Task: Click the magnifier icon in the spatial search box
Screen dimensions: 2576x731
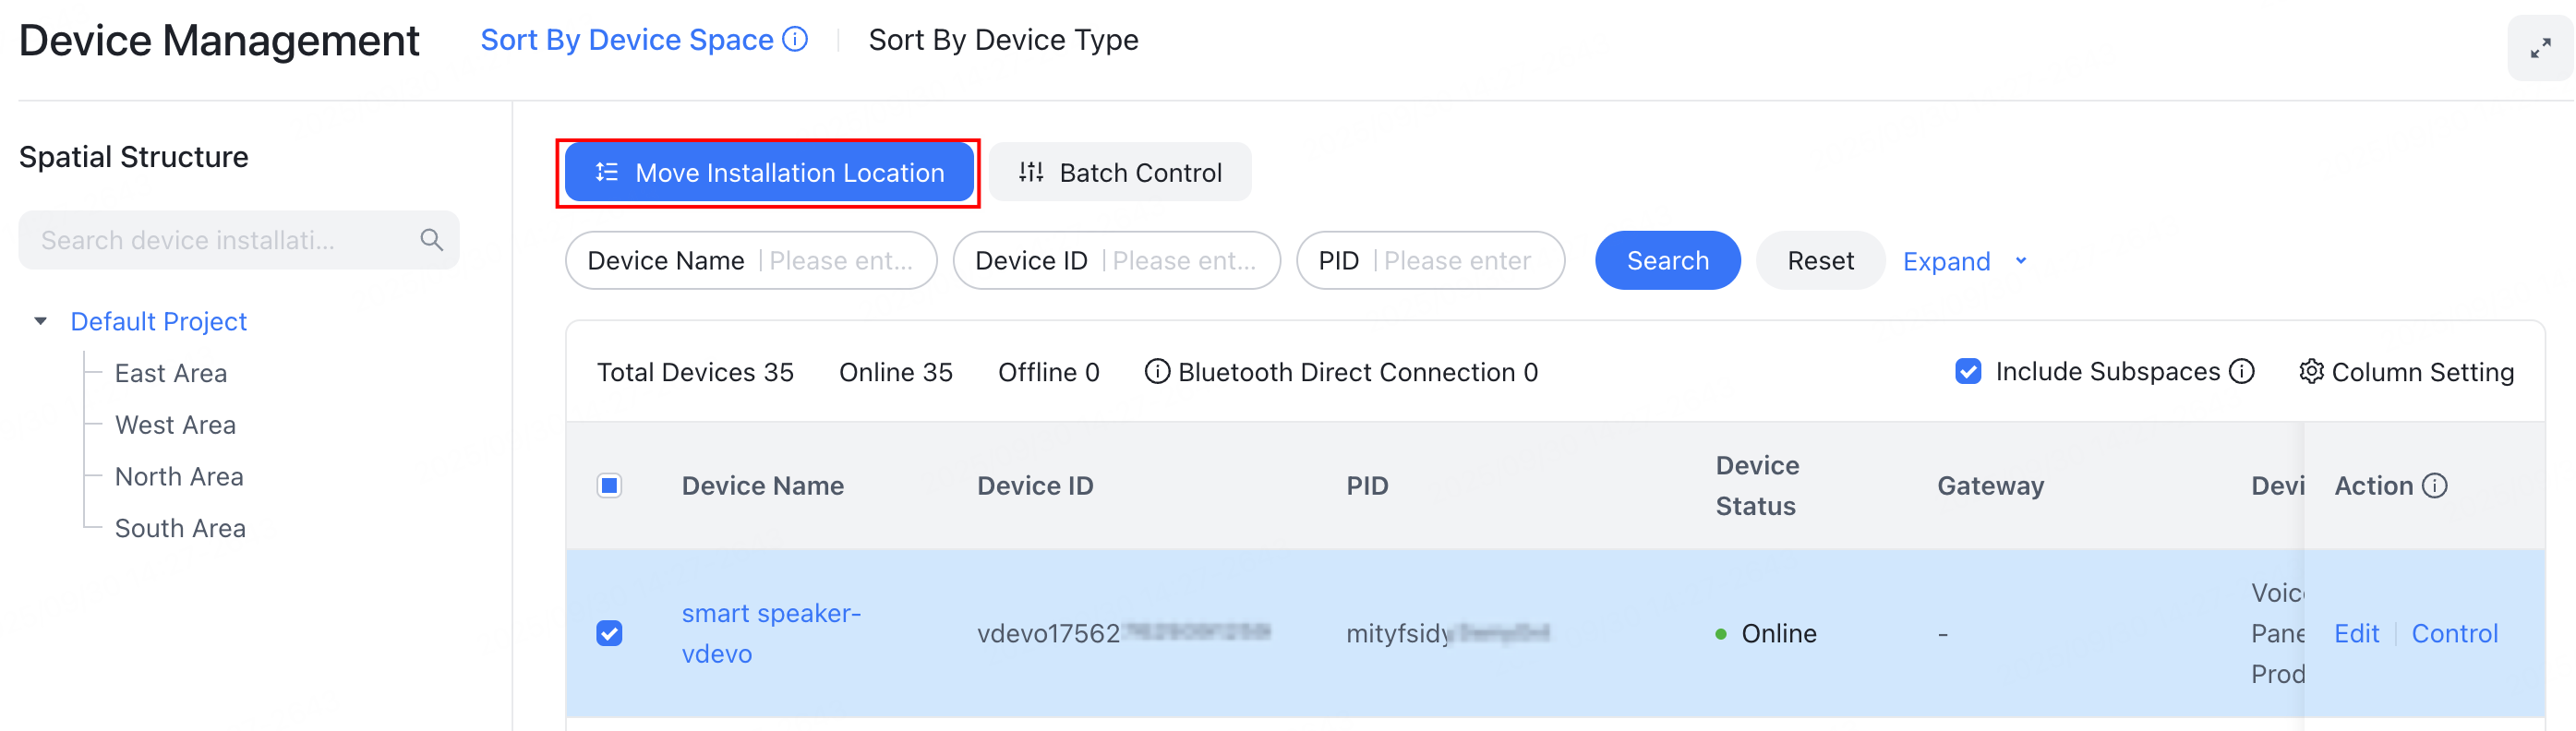Action: pos(431,240)
